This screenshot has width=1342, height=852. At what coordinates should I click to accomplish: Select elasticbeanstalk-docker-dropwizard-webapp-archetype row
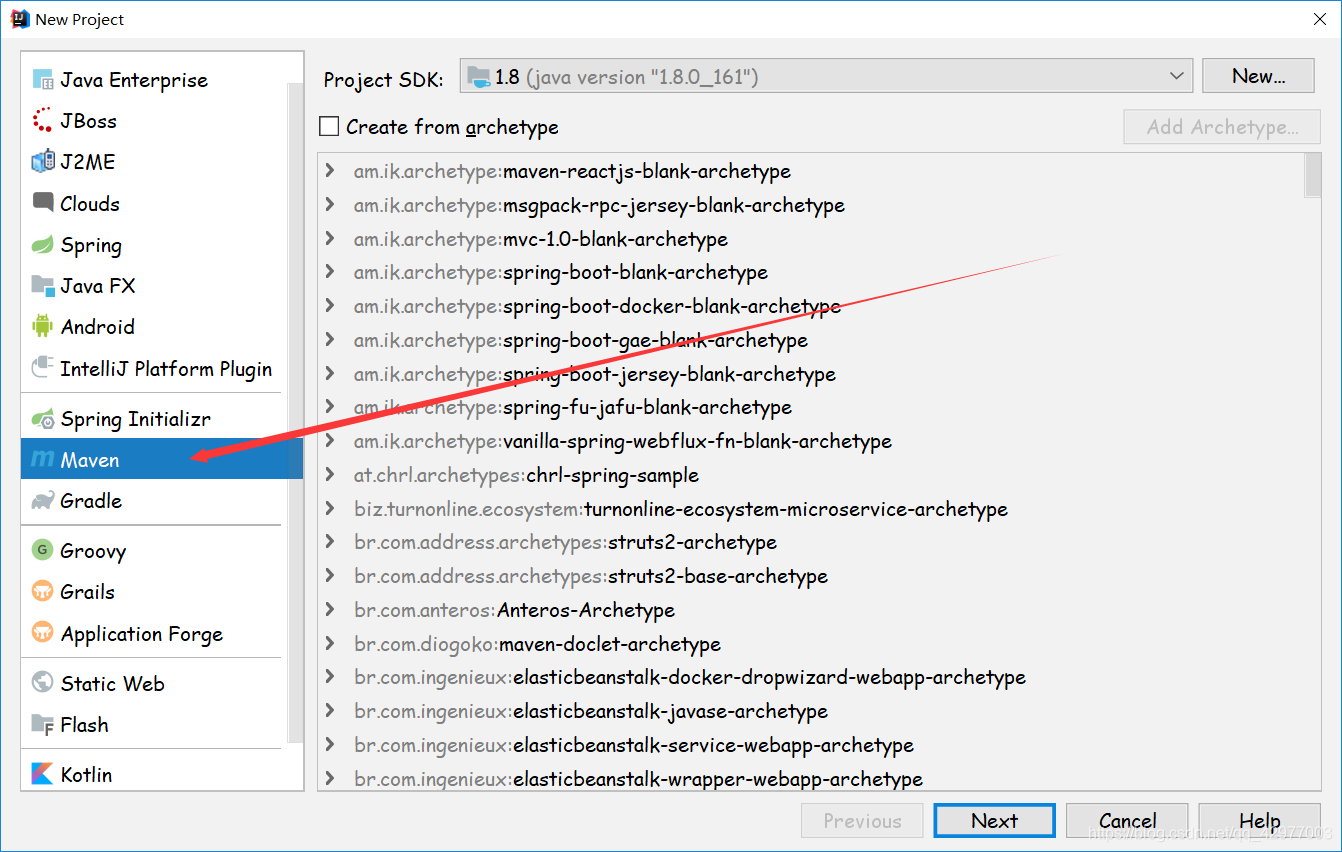click(x=811, y=677)
